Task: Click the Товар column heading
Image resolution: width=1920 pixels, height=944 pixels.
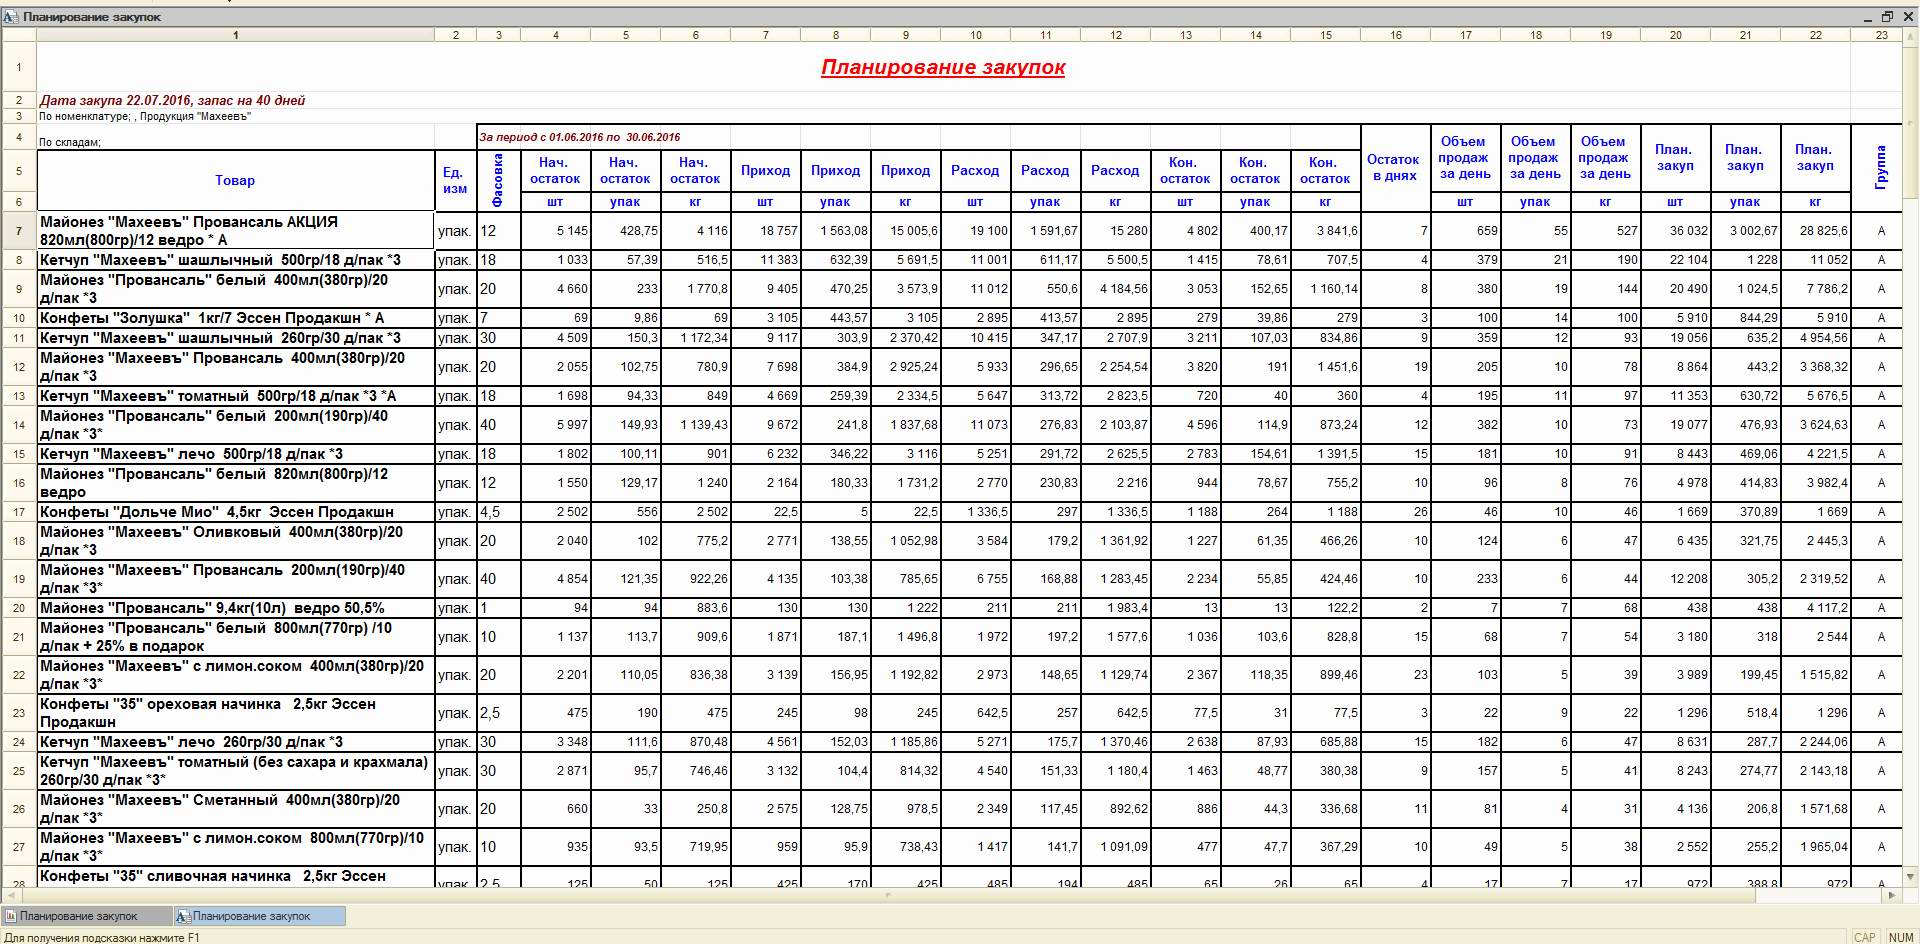Action: pos(235,180)
